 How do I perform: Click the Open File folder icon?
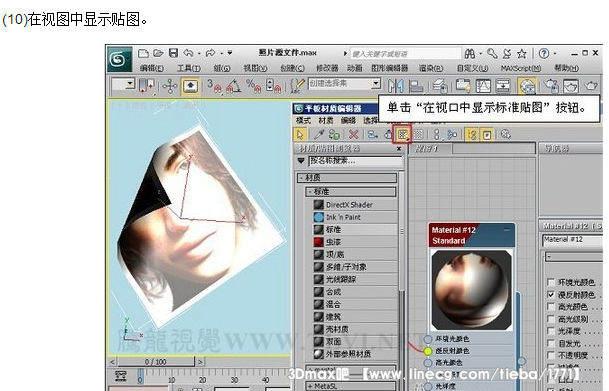point(158,53)
